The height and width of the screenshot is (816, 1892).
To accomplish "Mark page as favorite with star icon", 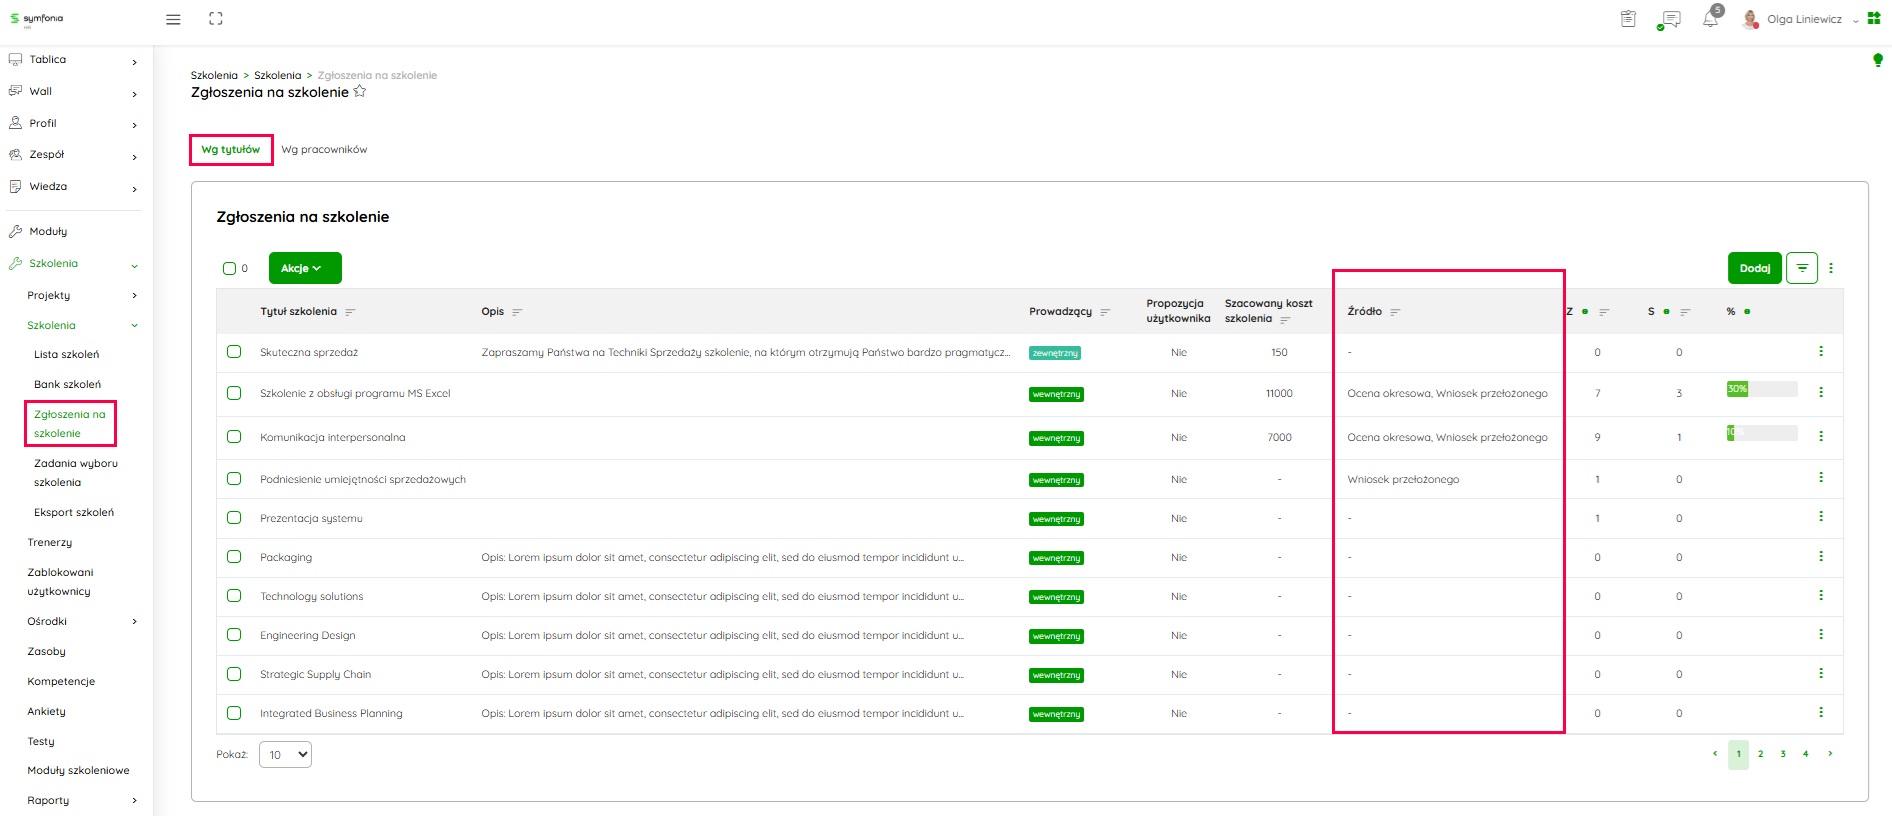I will [360, 92].
